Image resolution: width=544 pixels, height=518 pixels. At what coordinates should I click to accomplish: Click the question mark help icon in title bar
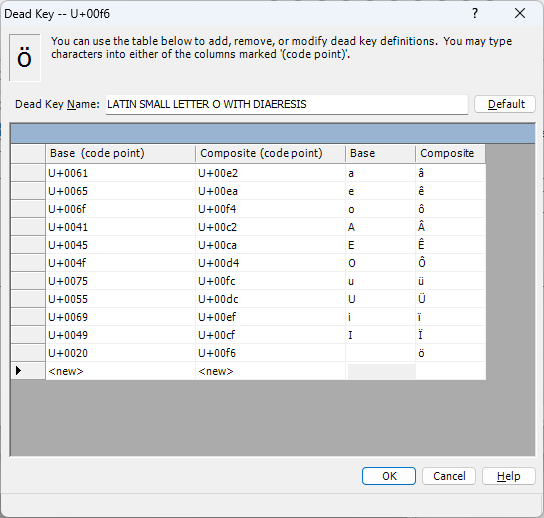(x=475, y=14)
